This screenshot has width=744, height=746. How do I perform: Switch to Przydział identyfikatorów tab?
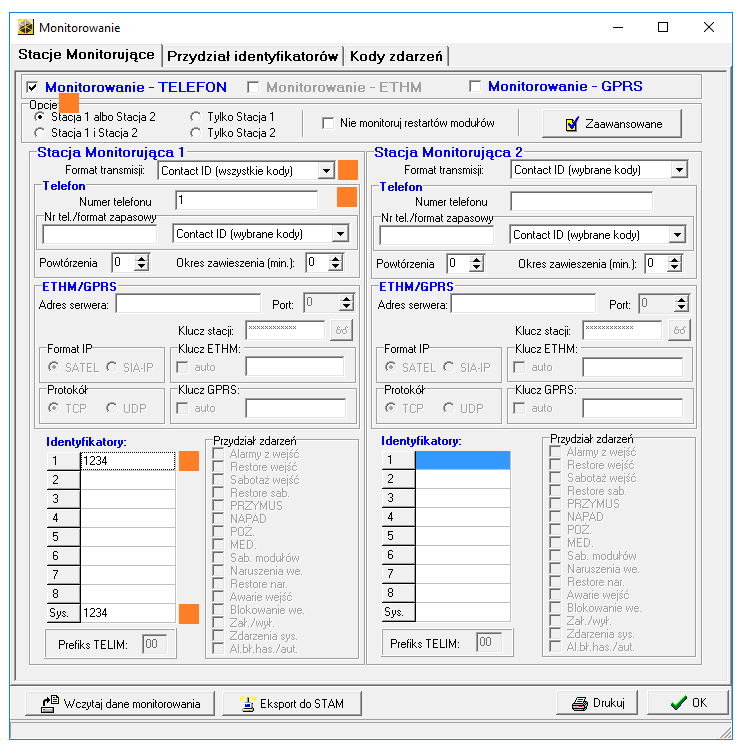[x=252, y=56]
